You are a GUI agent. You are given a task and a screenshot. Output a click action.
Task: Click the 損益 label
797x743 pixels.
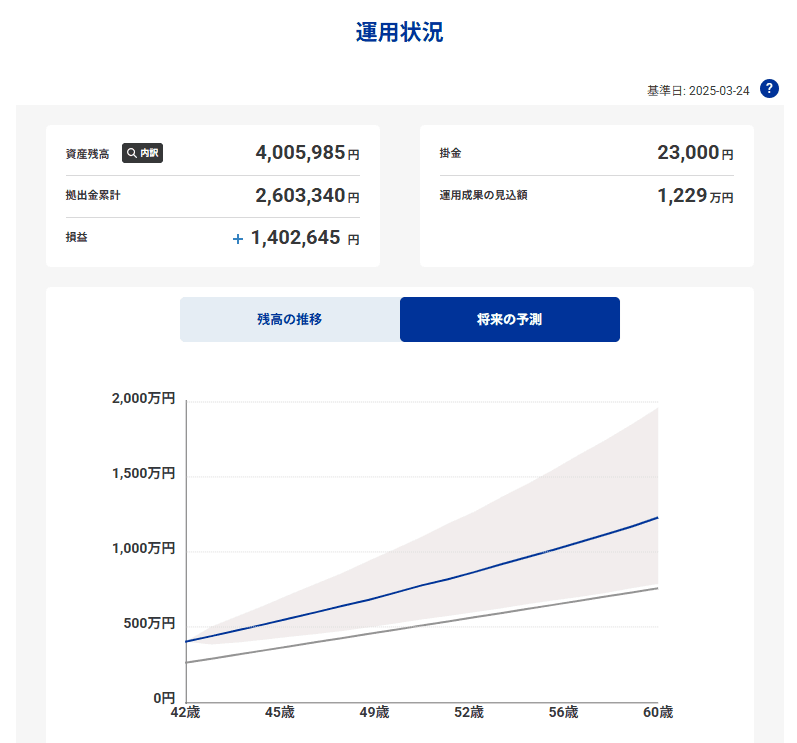(x=77, y=237)
